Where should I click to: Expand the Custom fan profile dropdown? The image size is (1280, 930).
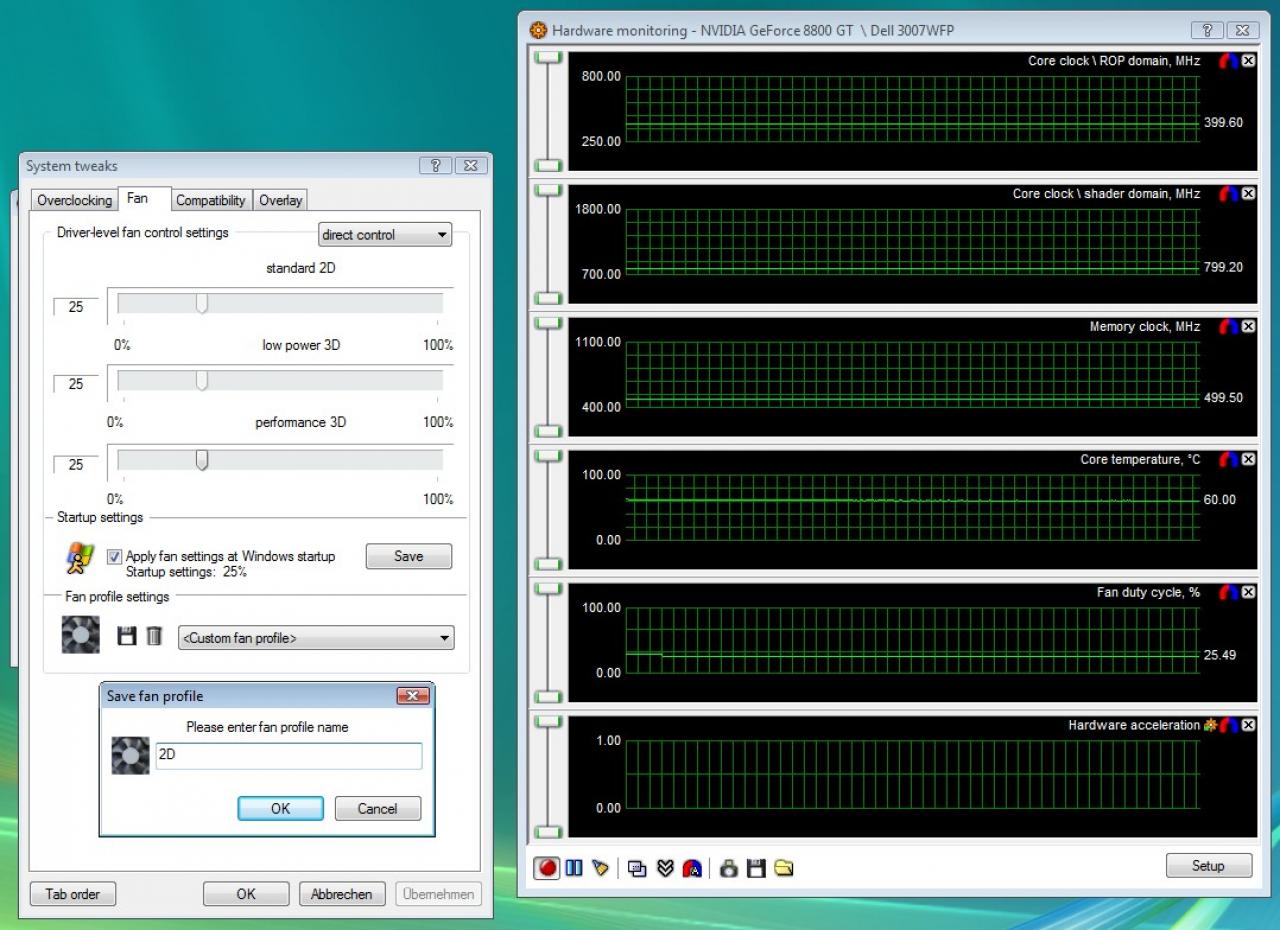coord(316,638)
